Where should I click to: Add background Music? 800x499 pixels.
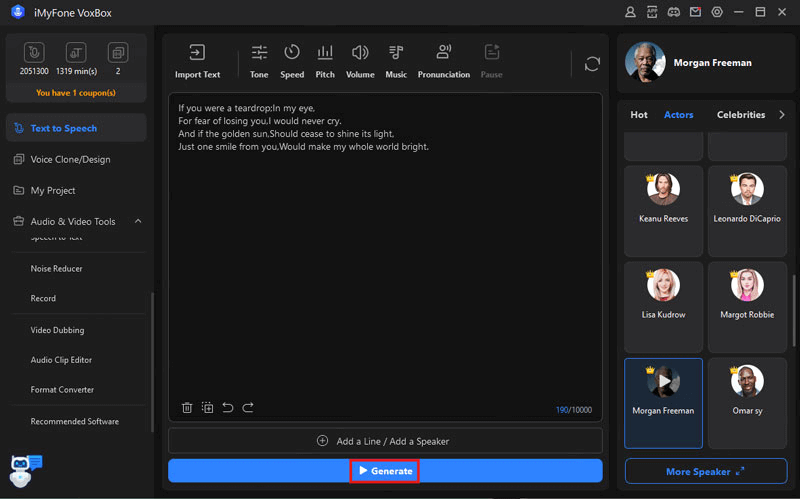tap(396, 61)
